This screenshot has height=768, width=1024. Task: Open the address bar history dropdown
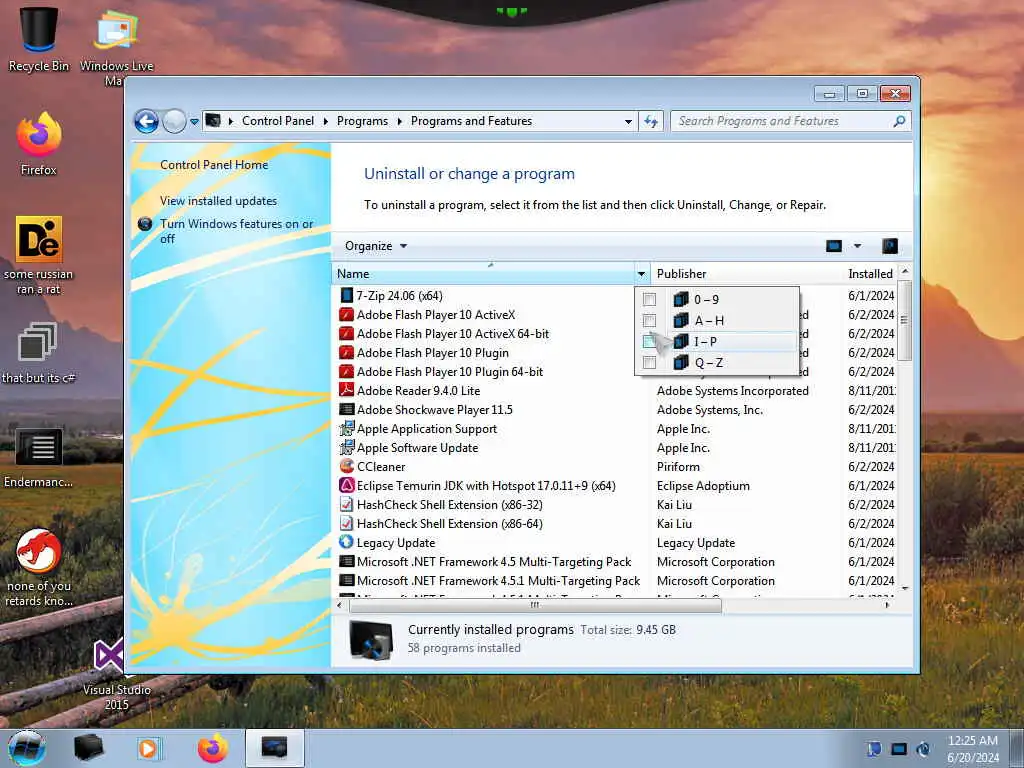pos(628,121)
